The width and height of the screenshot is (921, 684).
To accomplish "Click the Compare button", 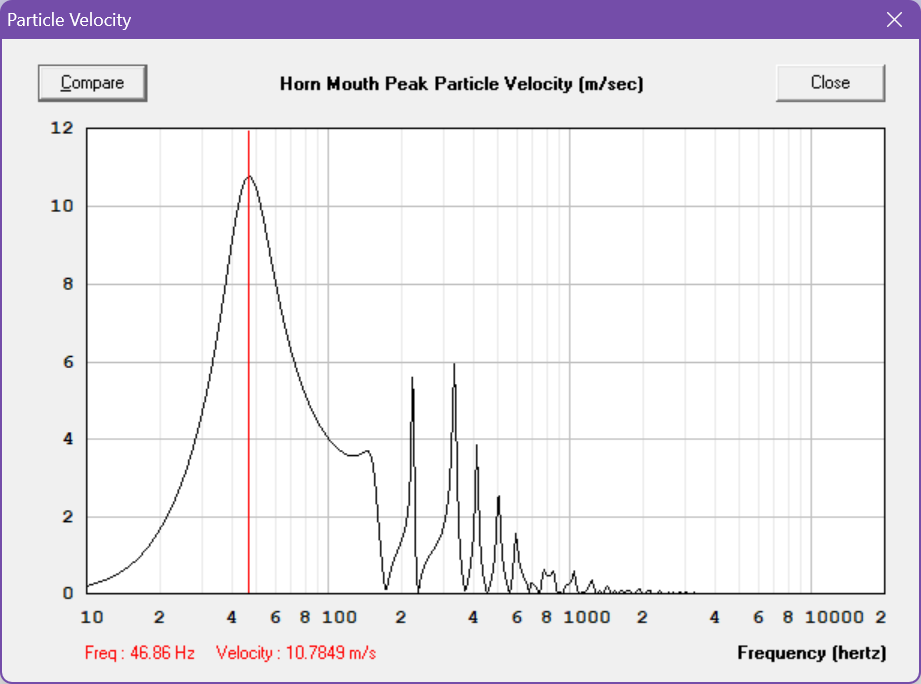I will 92,83.
